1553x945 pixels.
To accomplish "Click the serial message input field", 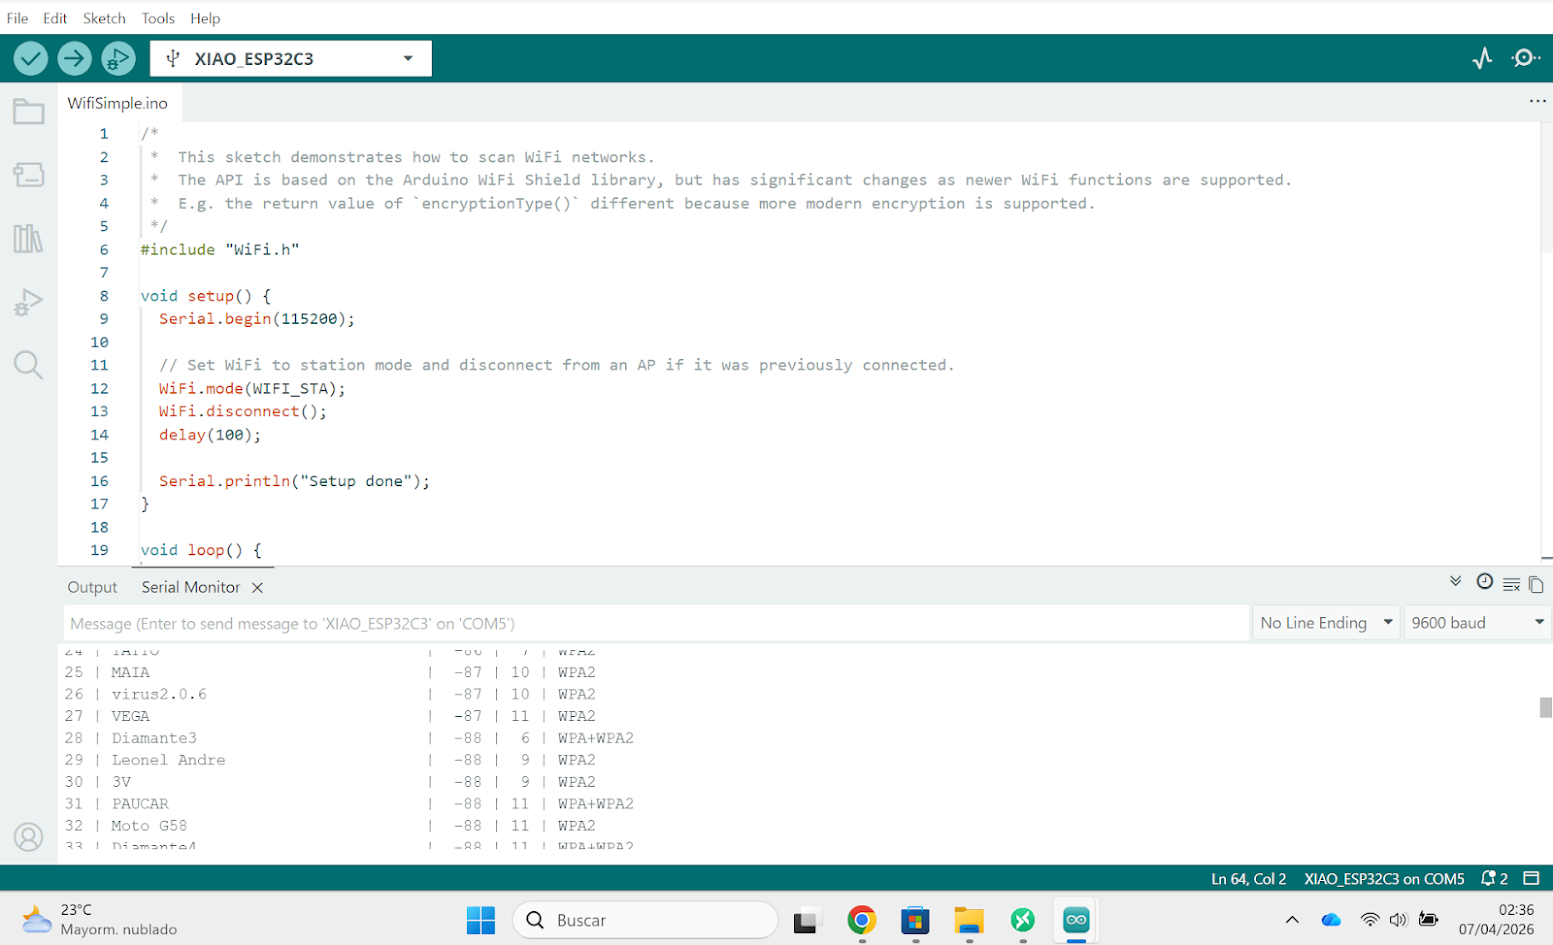I will 657,623.
